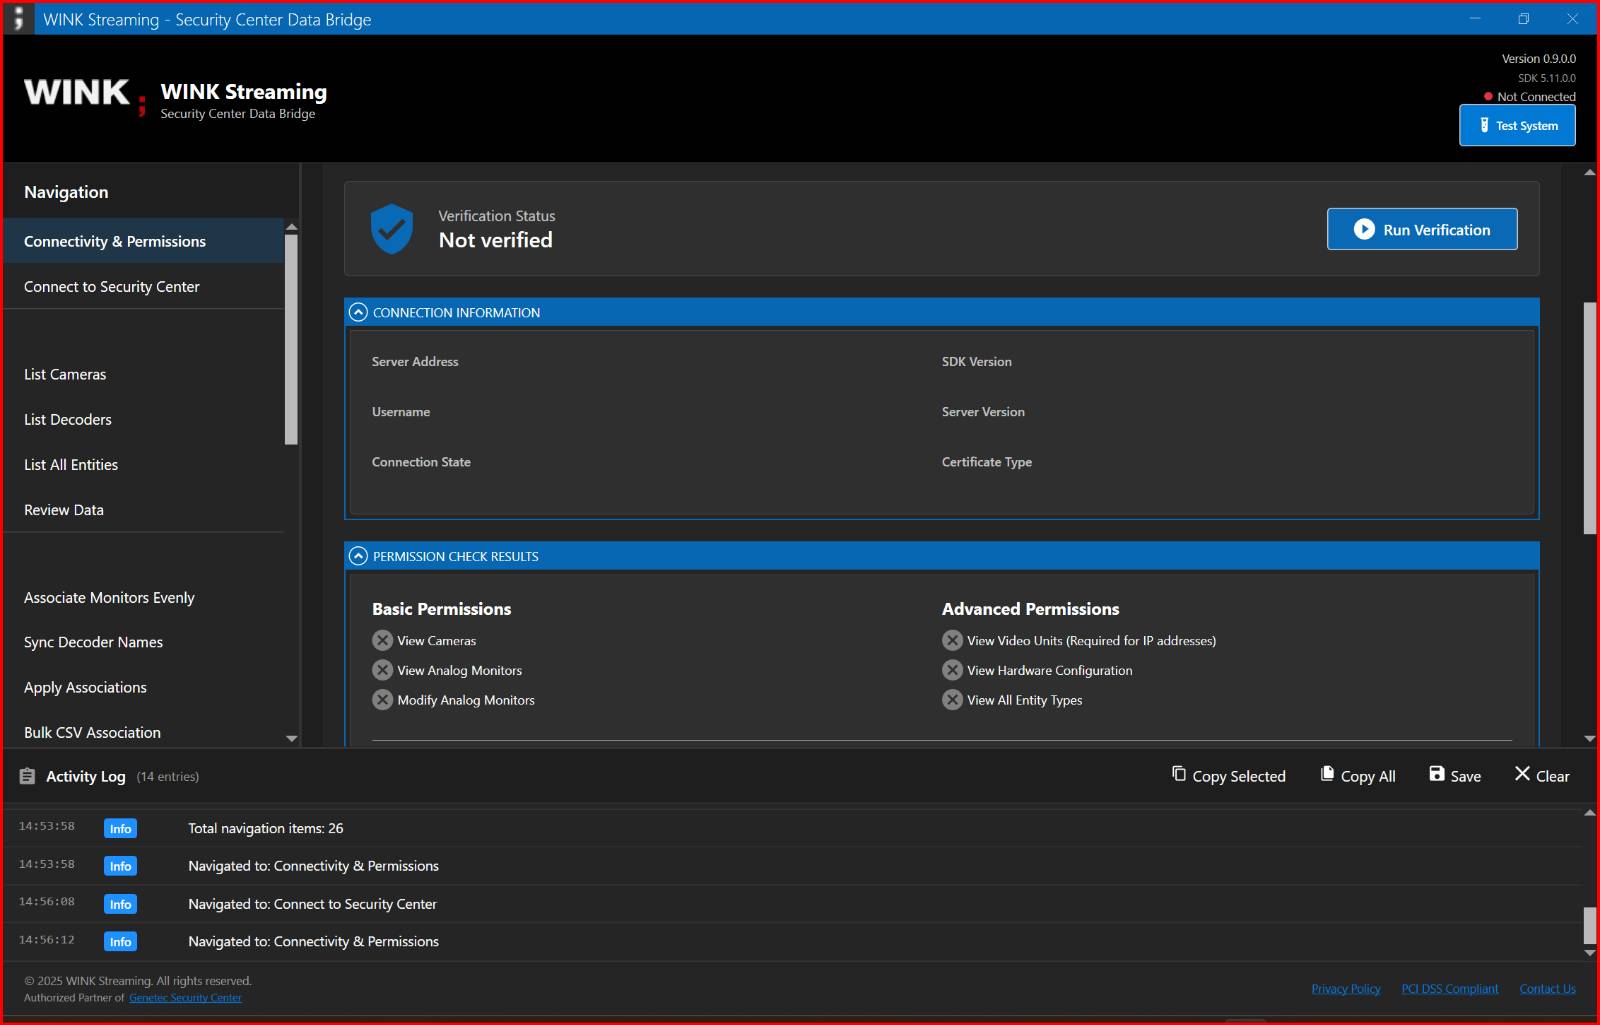Image resolution: width=1600 pixels, height=1025 pixels.
Task: Click the 14:56:12 timestamp in the log
Action: 47,940
